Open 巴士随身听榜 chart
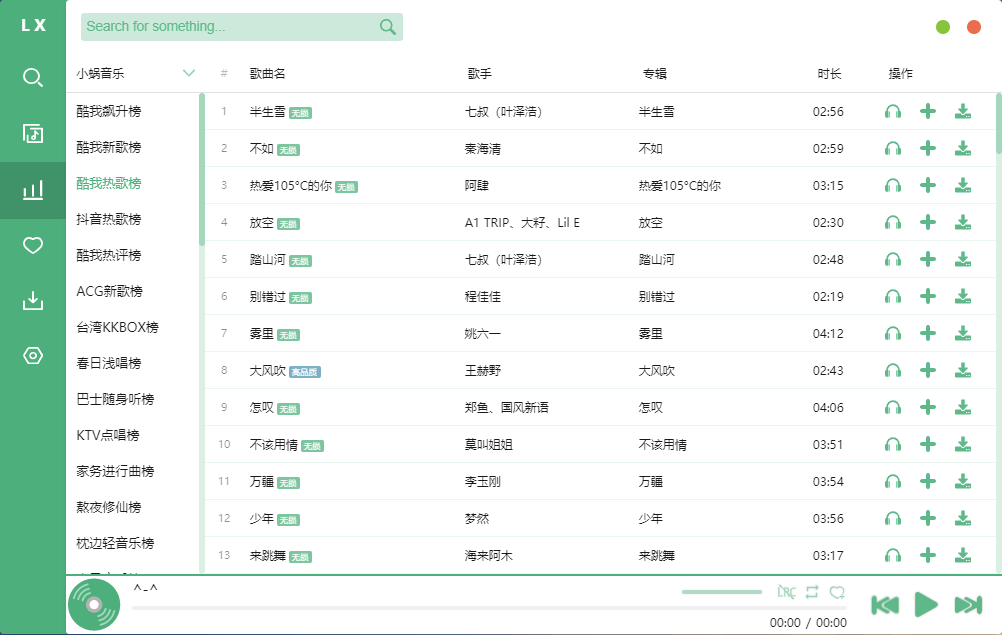This screenshot has width=1002, height=635. [x=115, y=399]
